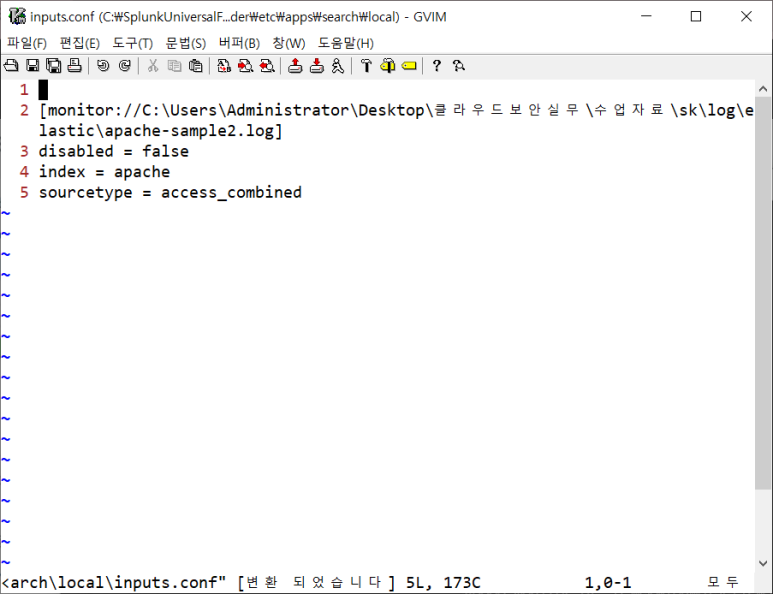
Task: Open the 파일(F) menu
Action: click(x=27, y=43)
